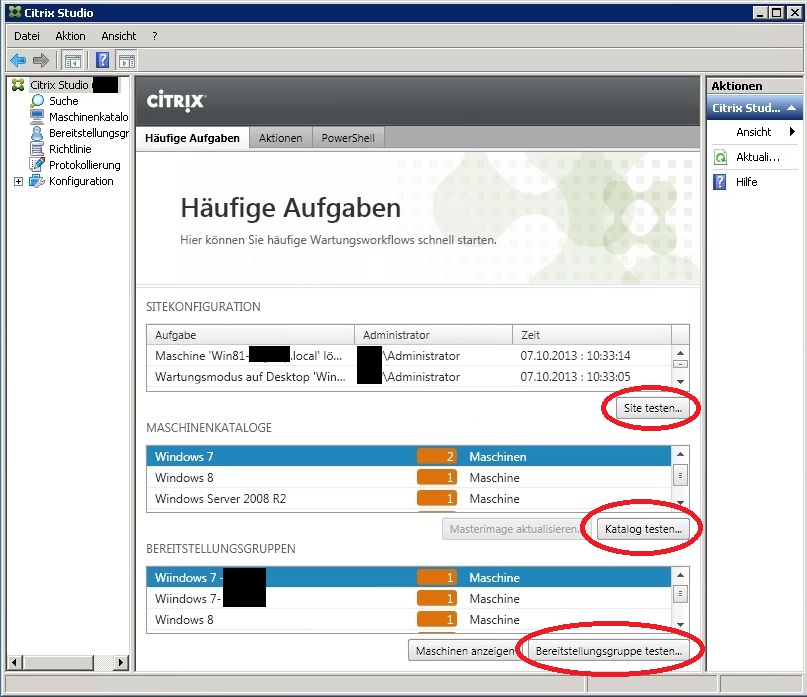Select Protokollierung in the navigation tree
Viewport: 807px width, 697px height.
coord(85,165)
